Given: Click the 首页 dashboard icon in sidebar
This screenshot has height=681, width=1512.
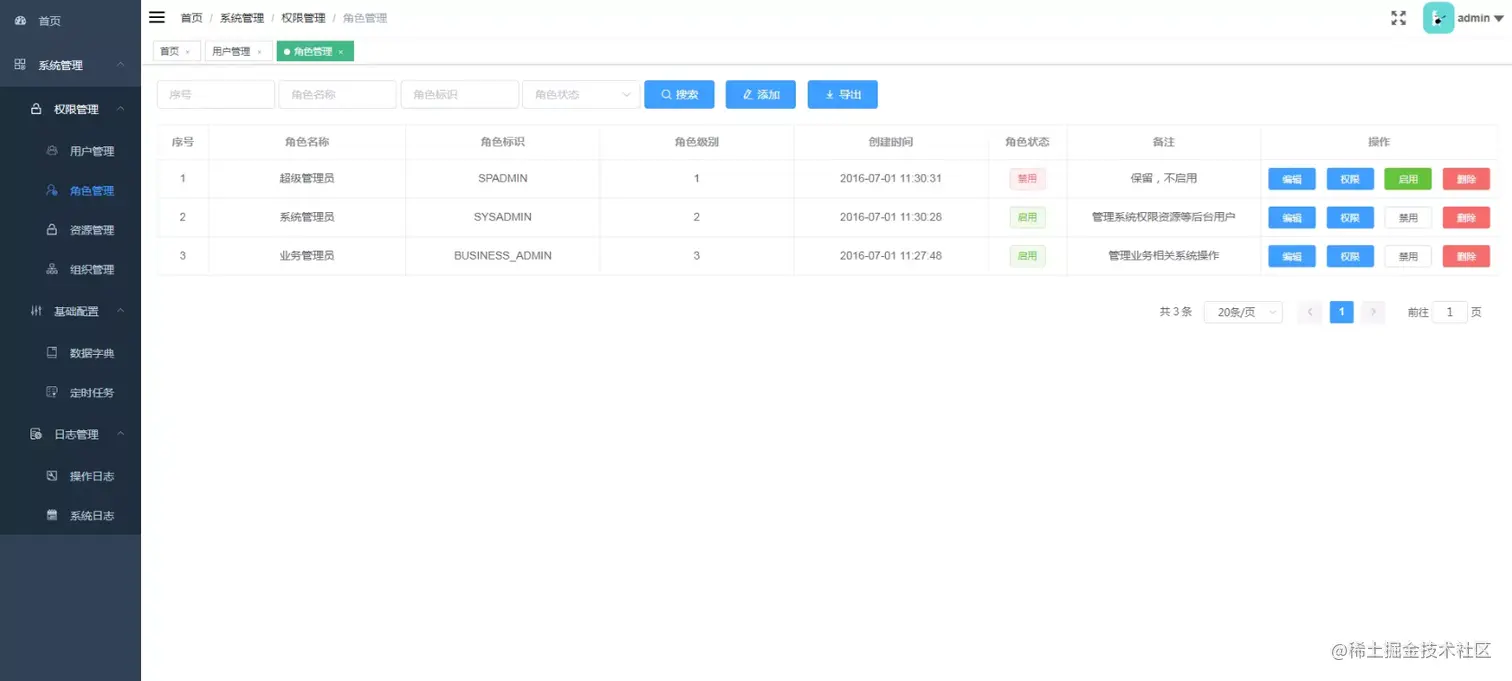Looking at the screenshot, I should [x=20, y=20].
